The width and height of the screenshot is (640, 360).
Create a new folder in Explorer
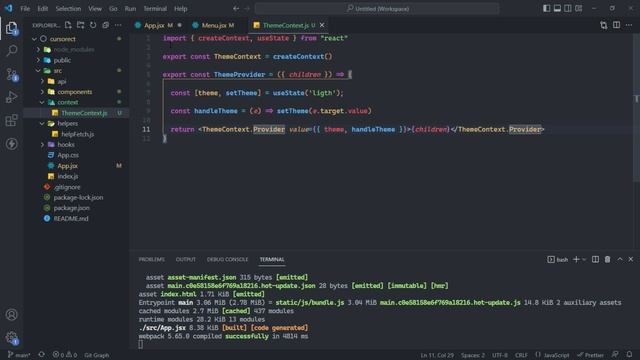click(x=80, y=25)
